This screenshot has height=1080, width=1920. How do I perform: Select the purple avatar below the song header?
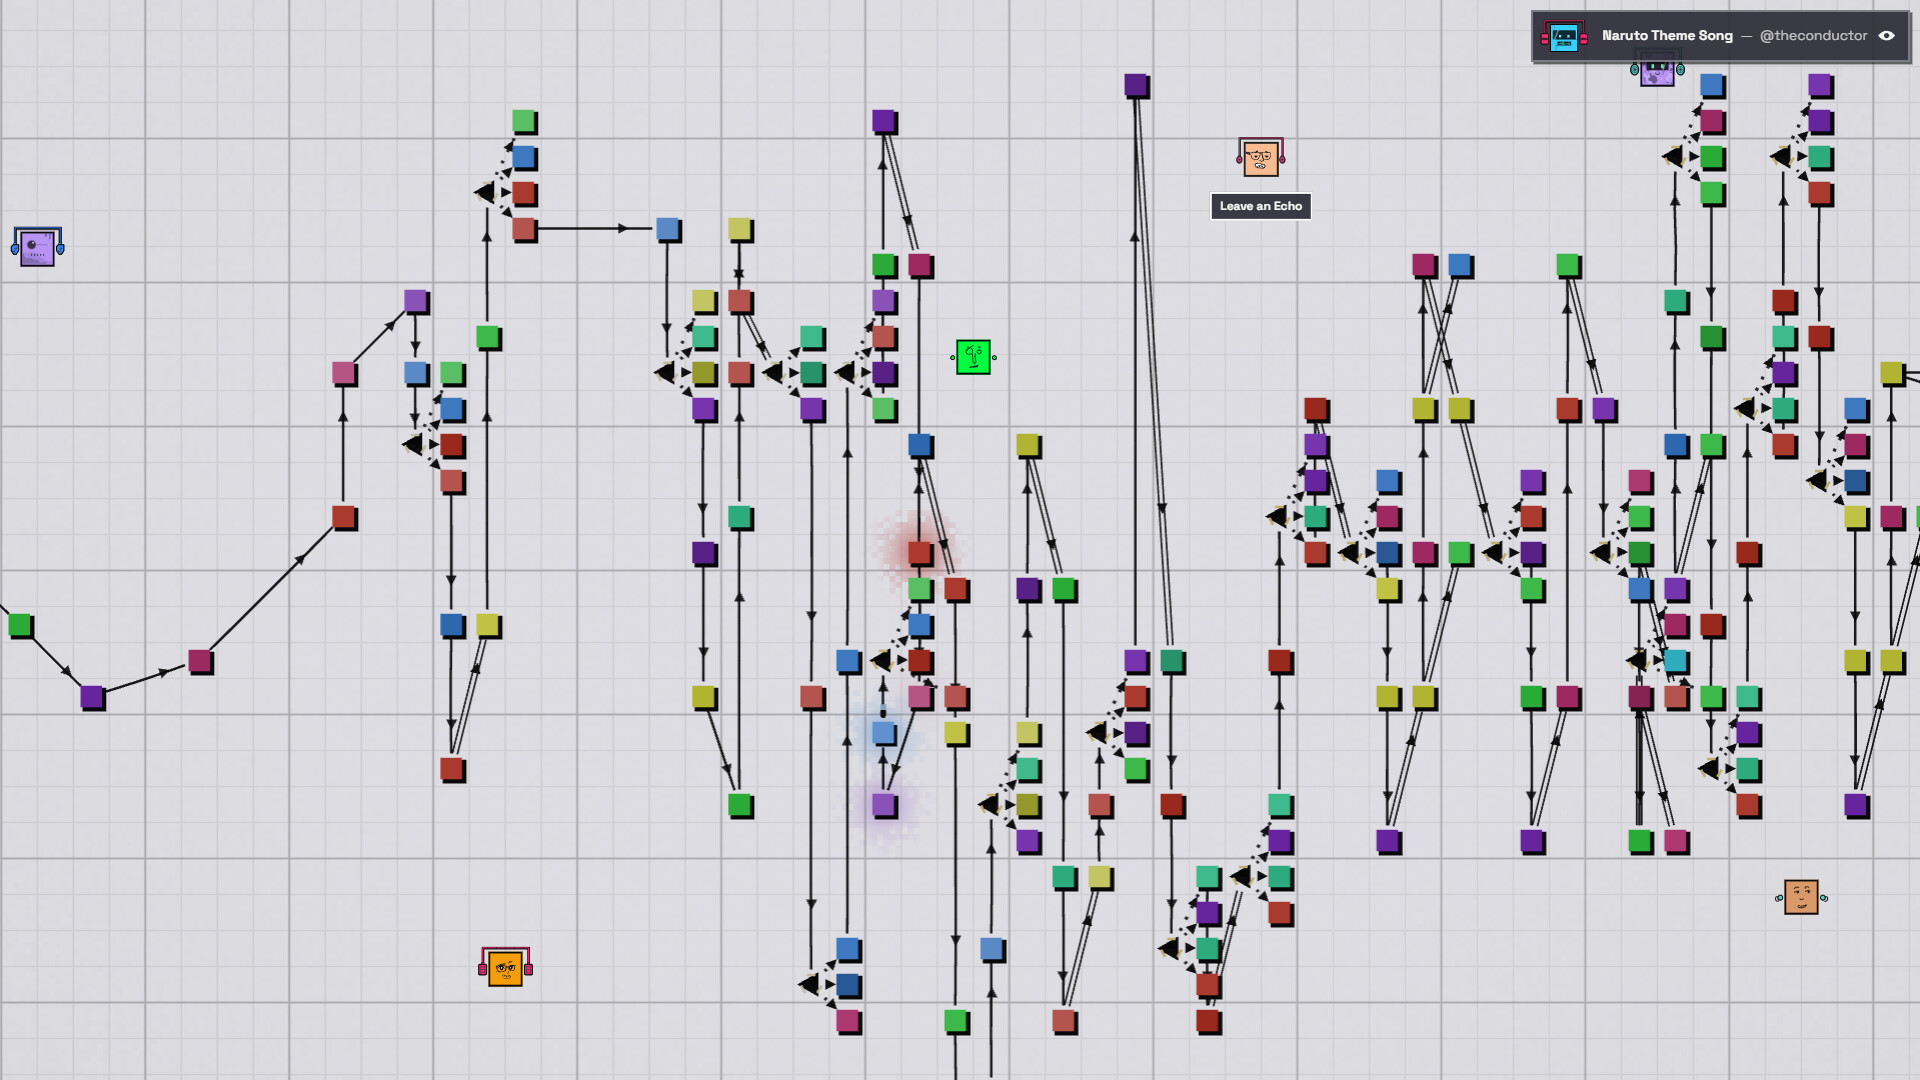[1657, 70]
